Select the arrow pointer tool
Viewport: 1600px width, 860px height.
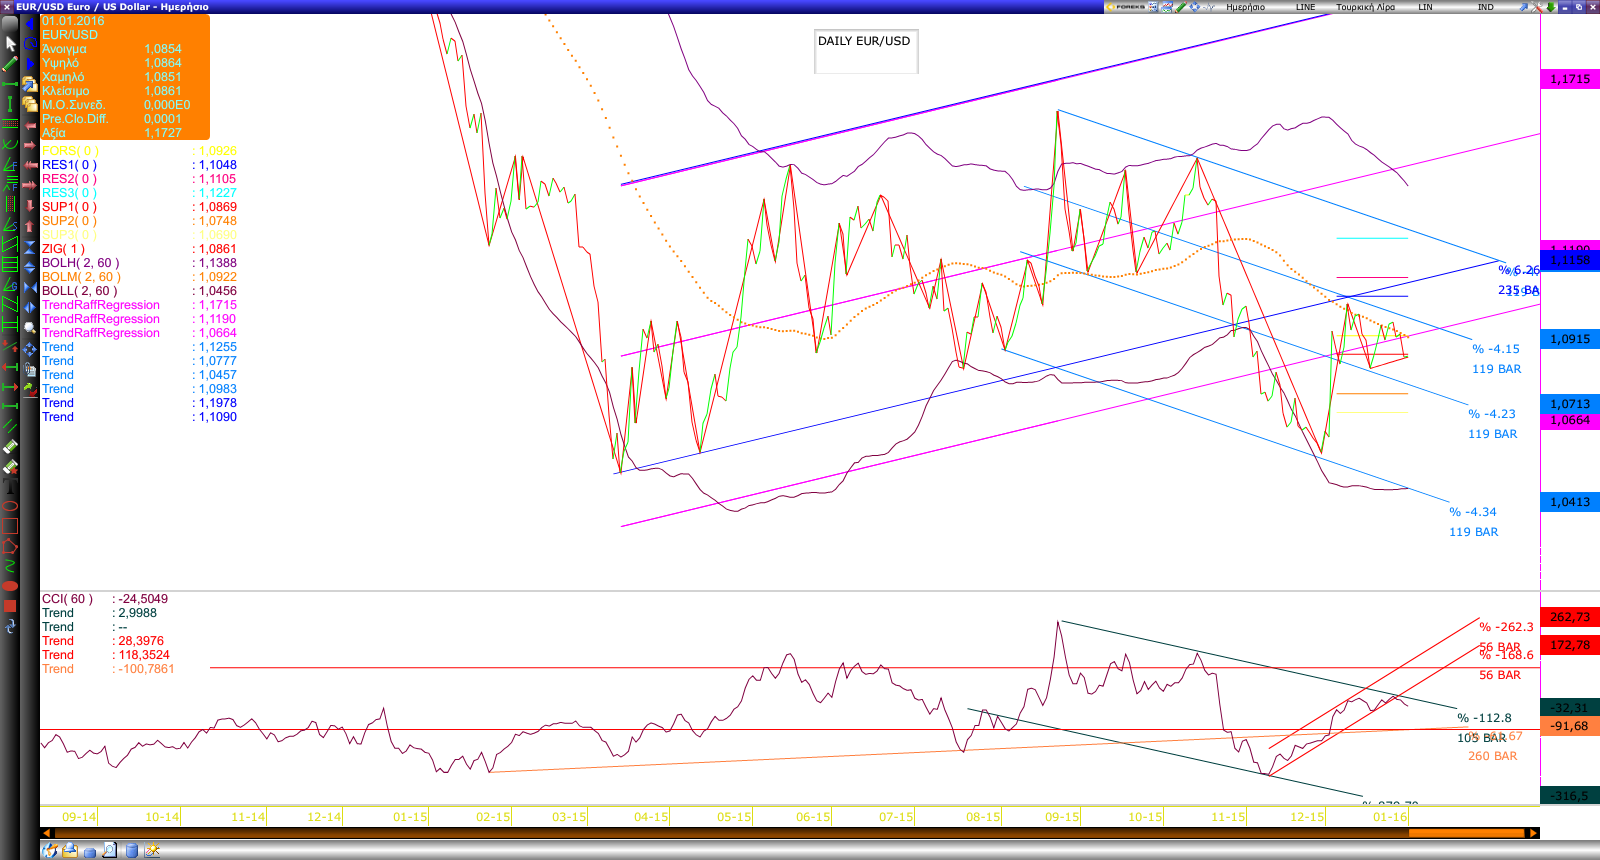(10, 44)
